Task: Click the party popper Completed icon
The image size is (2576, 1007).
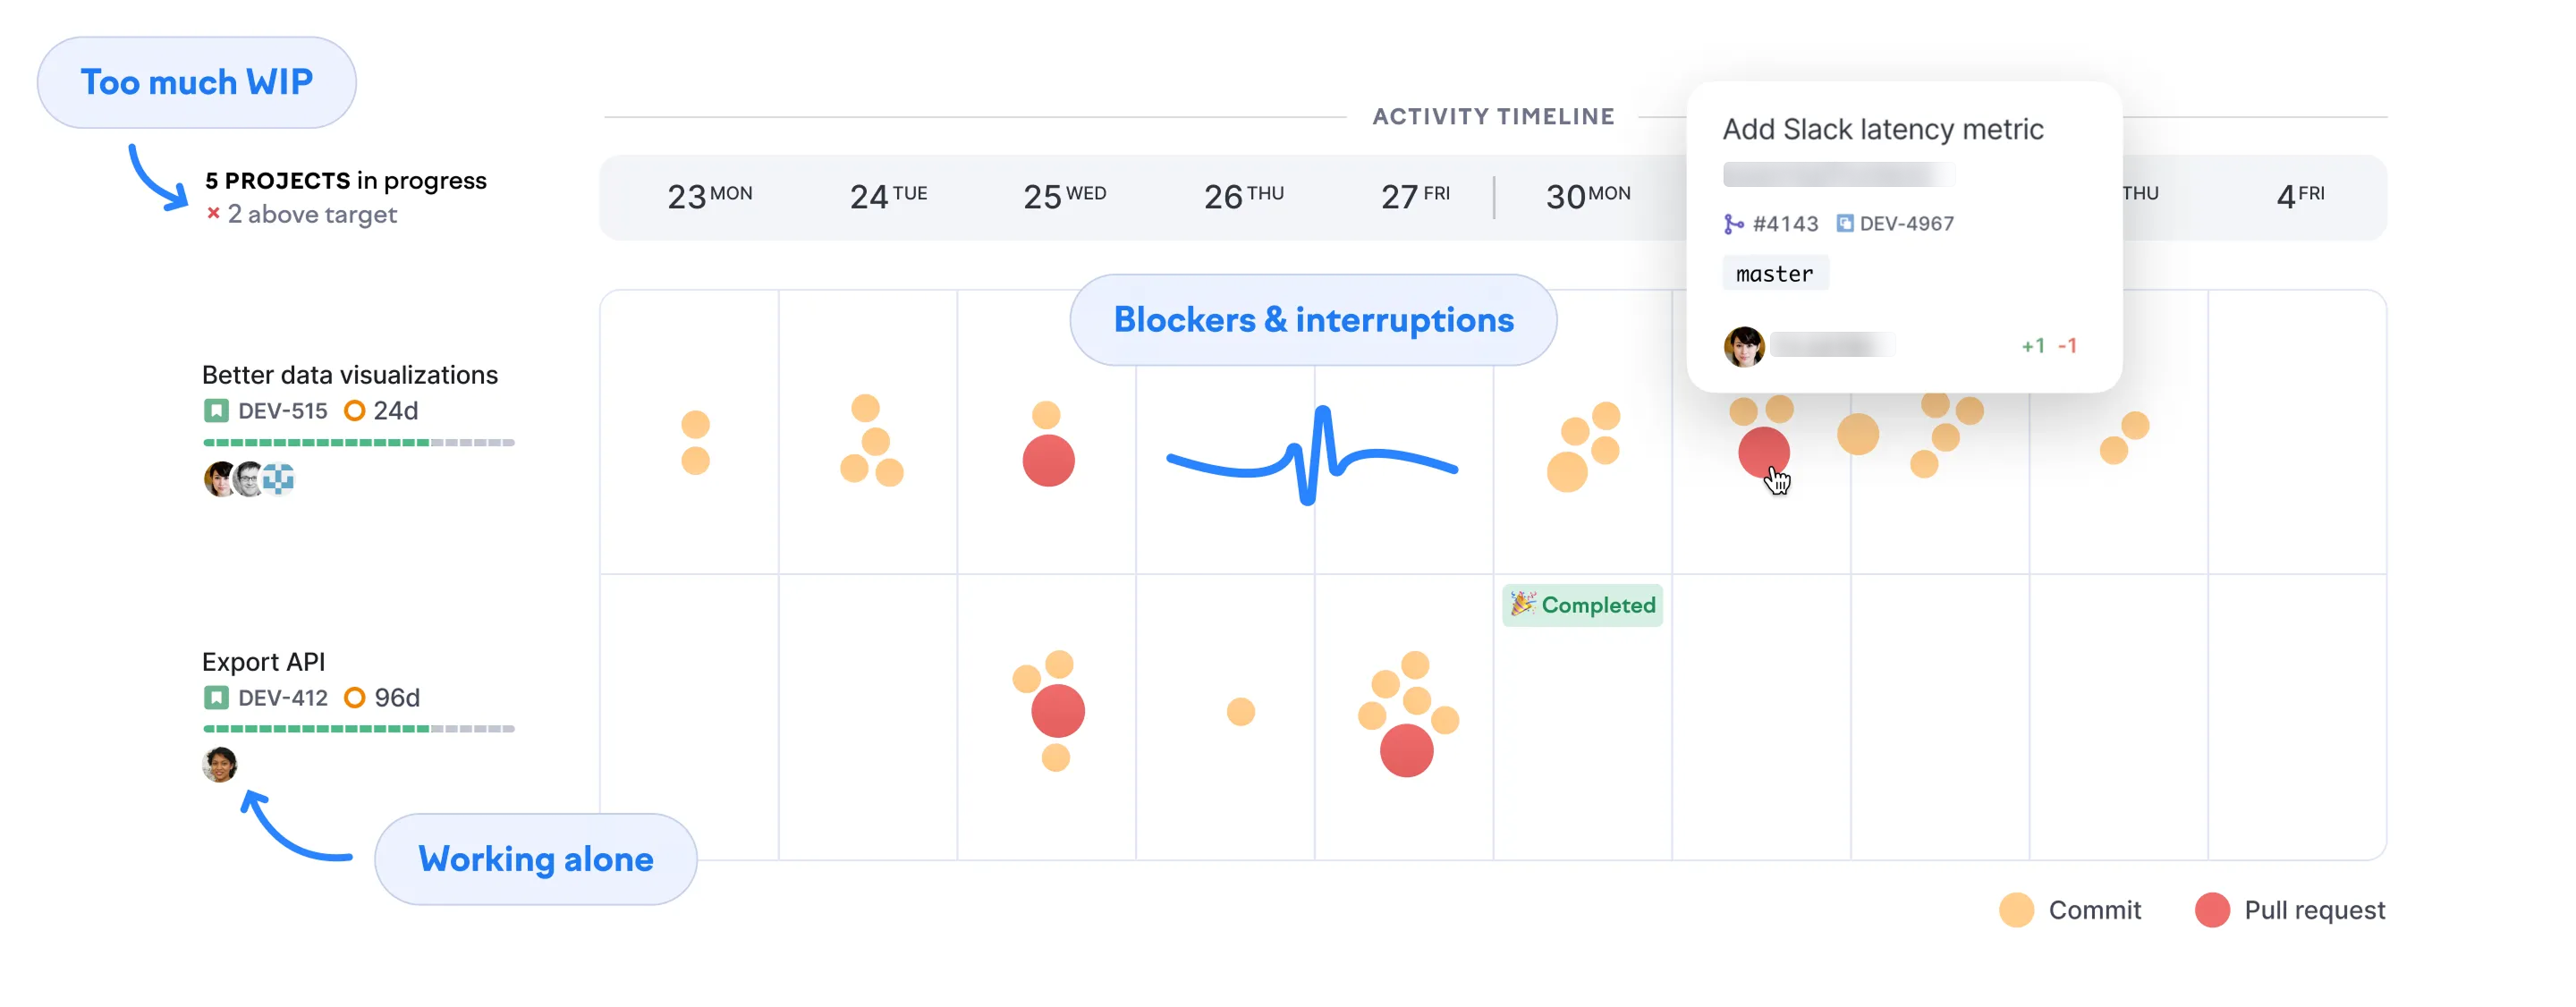Action: click(1522, 604)
